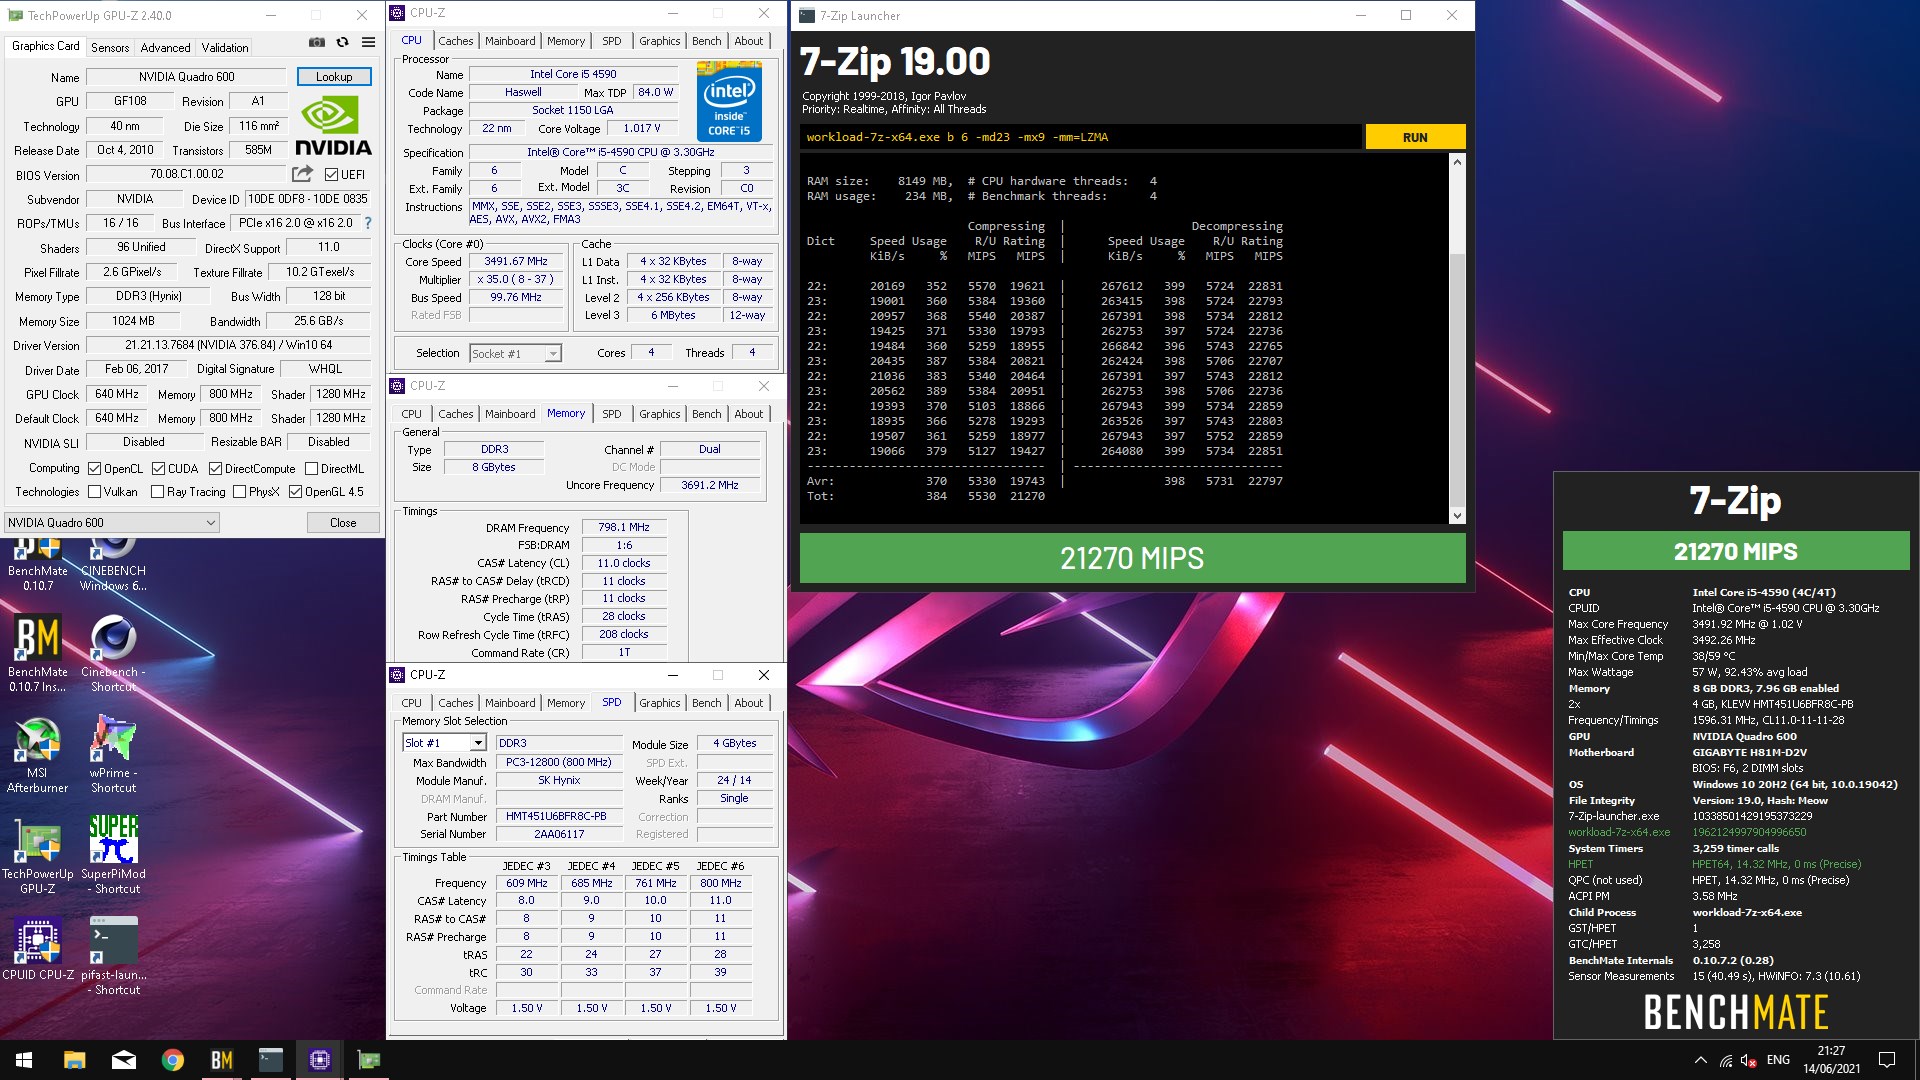Open pifast-launcher Shortcut desktop icon
Viewport: 1920px width, 1080px height.
tap(113, 957)
